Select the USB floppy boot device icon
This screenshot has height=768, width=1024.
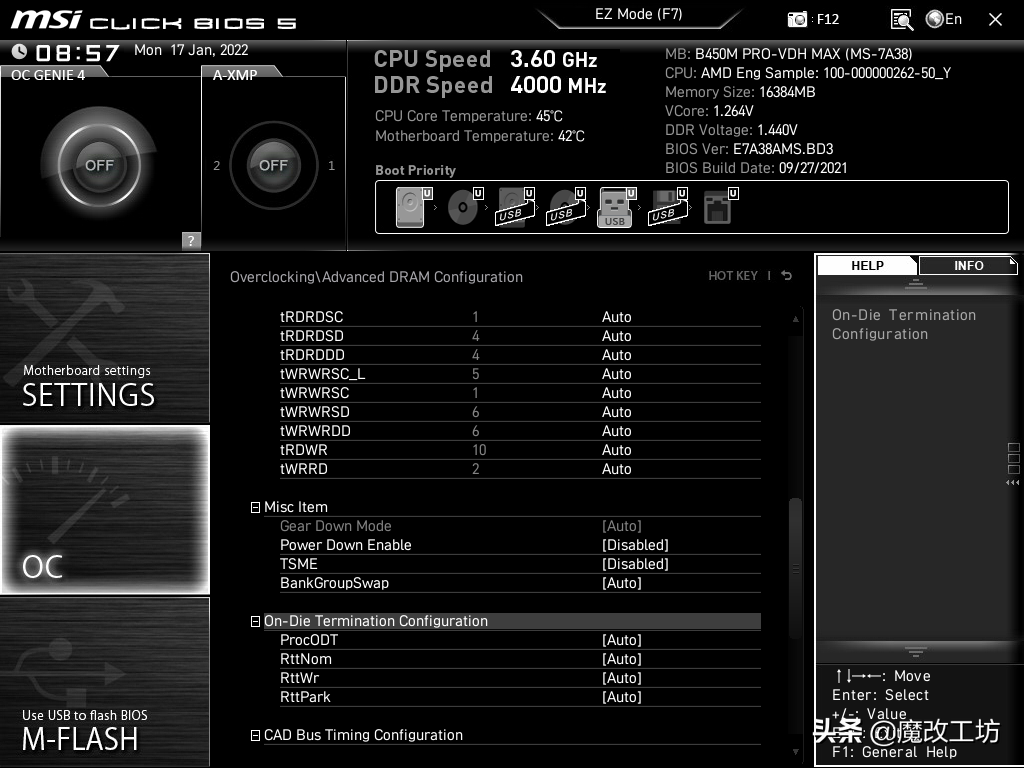tap(667, 208)
